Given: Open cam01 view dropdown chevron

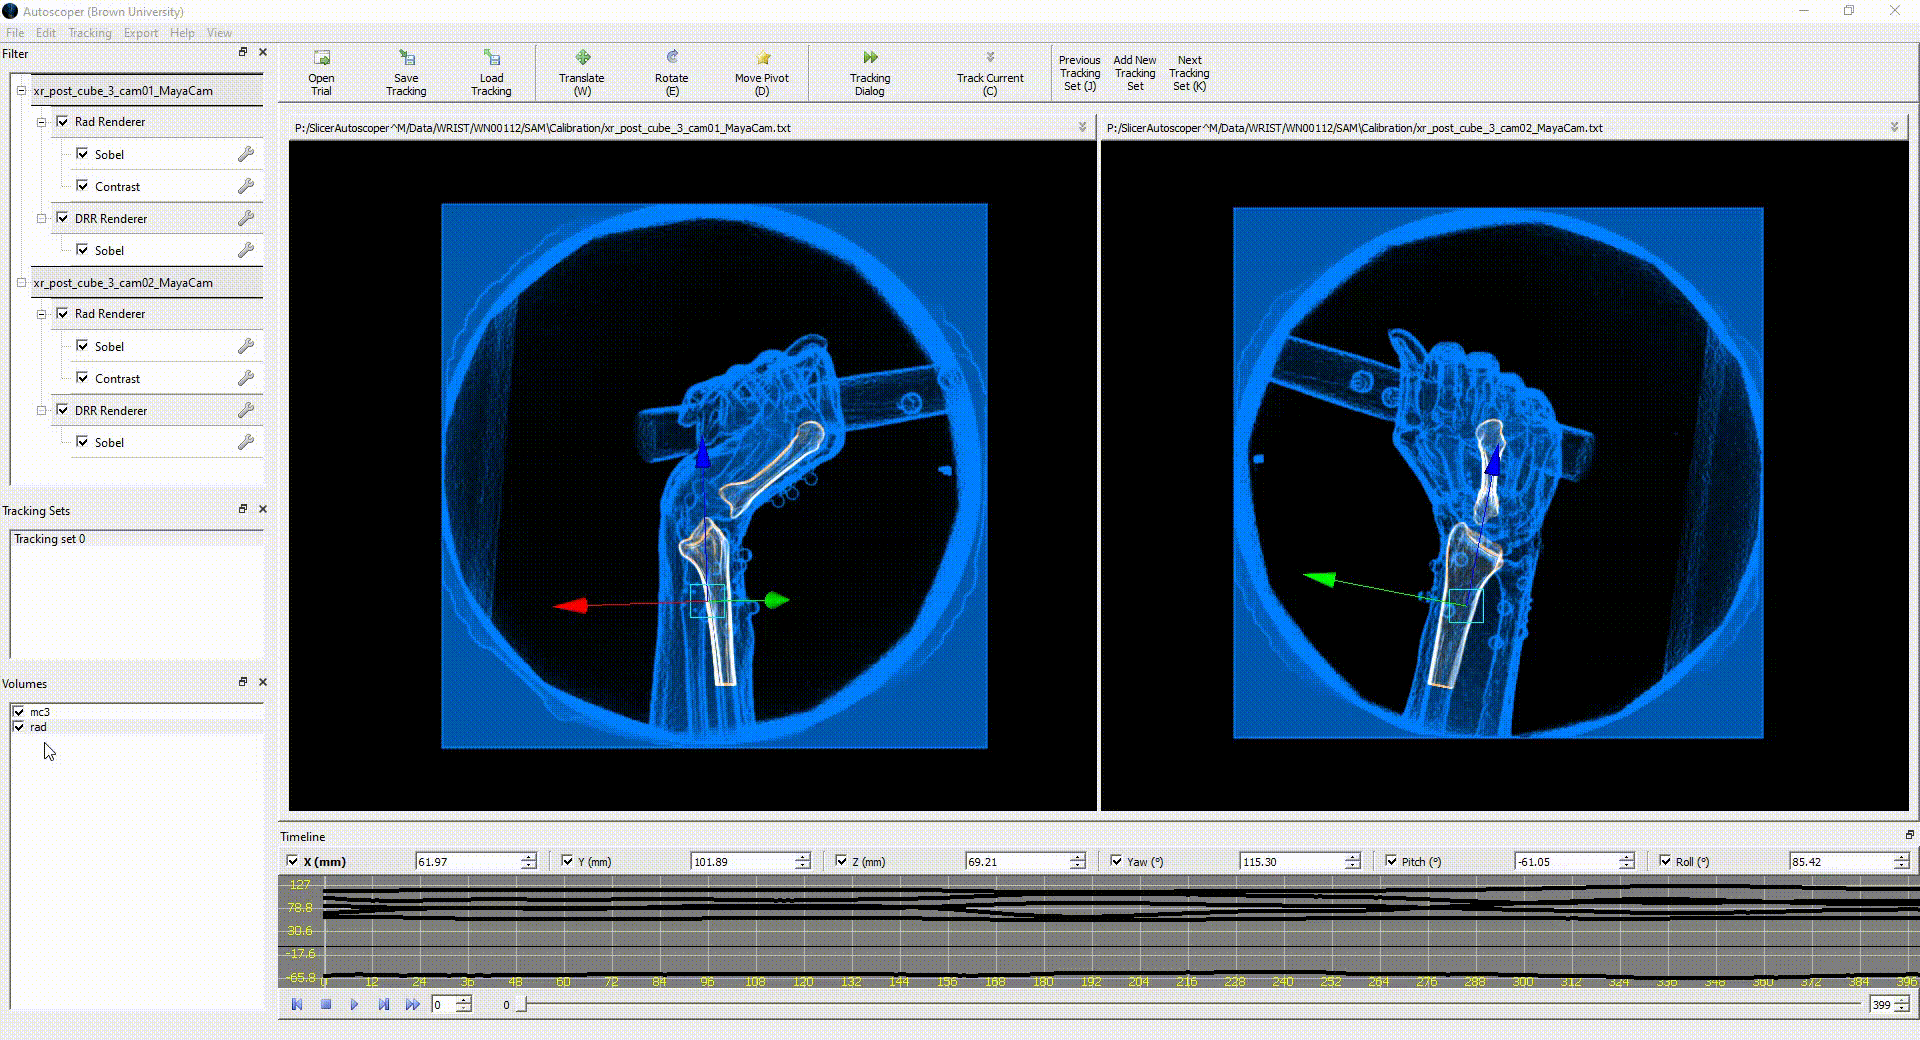Looking at the screenshot, I should [1082, 128].
